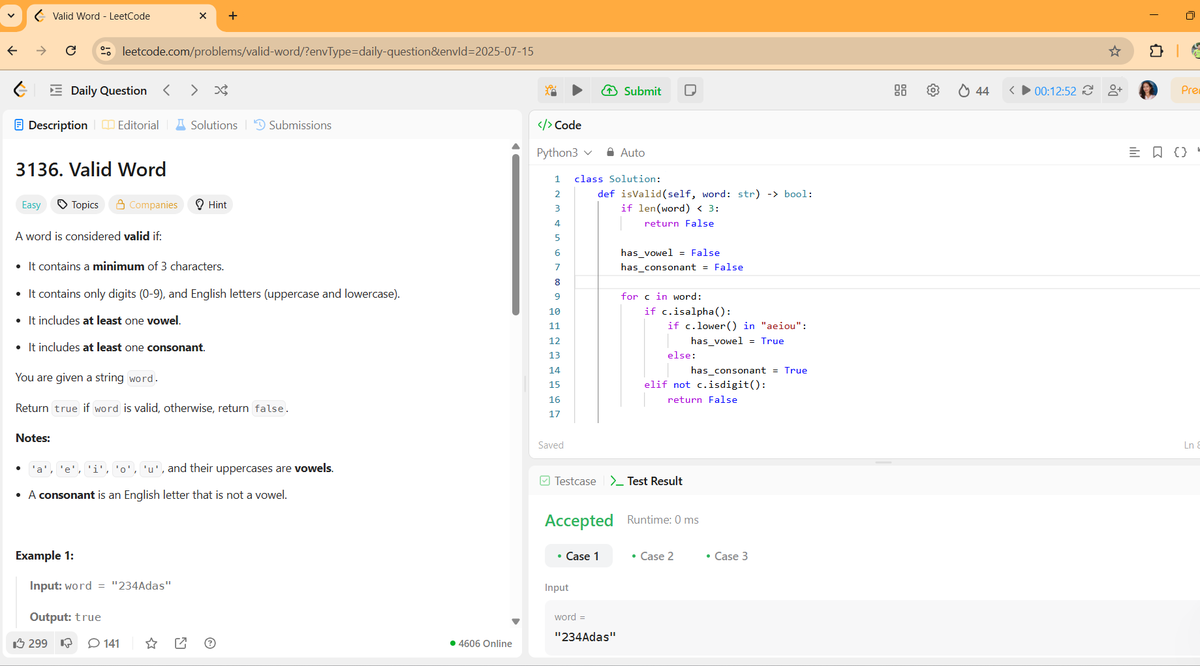
Task: Select Case 2 result
Action: 653,556
